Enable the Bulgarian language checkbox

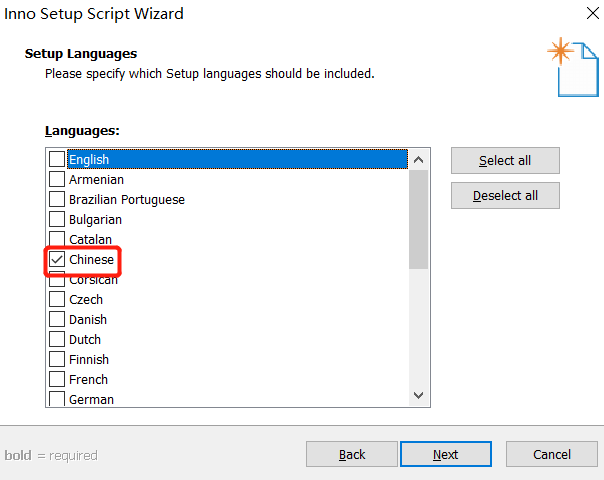(x=58, y=219)
